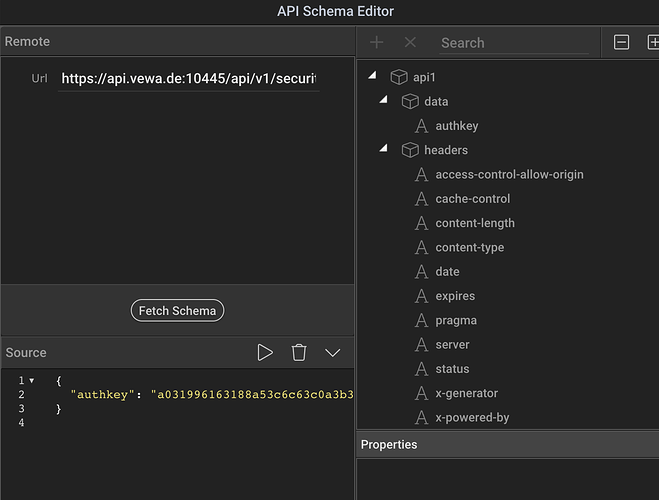Select x-generator in the tree
659x500 pixels.
point(467,393)
